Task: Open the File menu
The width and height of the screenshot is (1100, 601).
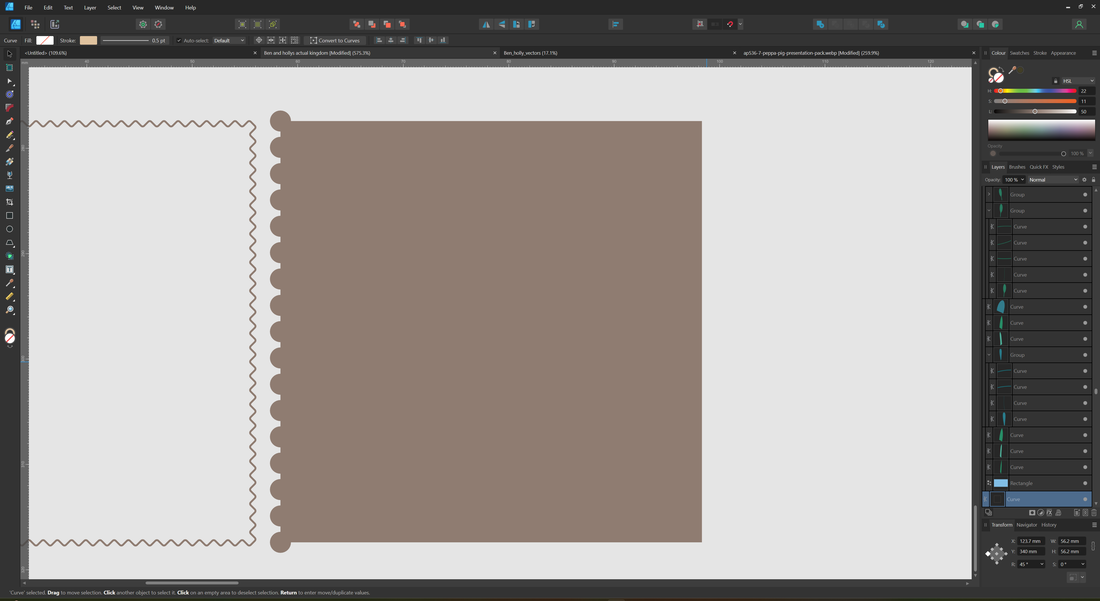Action: (x=29, y=8)
